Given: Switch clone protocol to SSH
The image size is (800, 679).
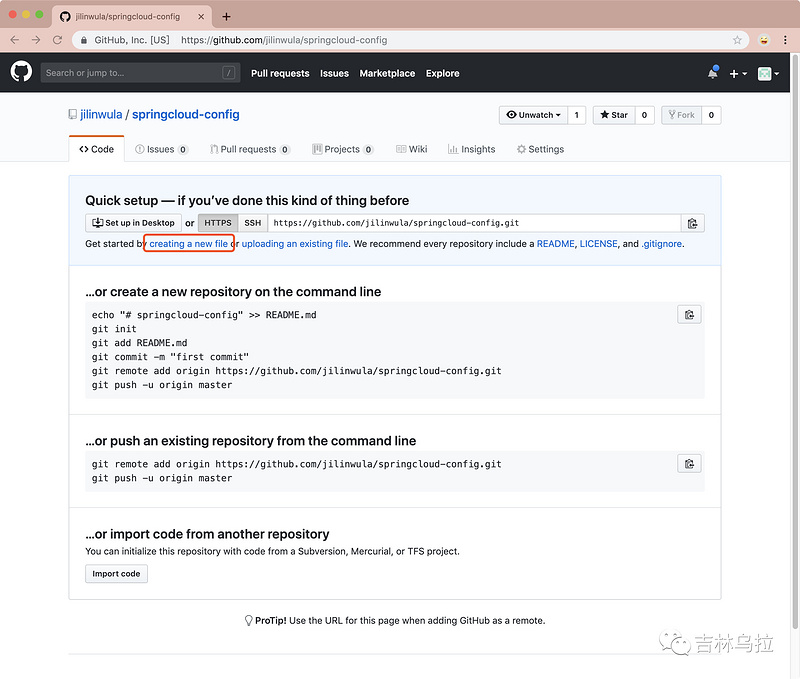Looking at the screenshot, I should (x=253, y=223).
